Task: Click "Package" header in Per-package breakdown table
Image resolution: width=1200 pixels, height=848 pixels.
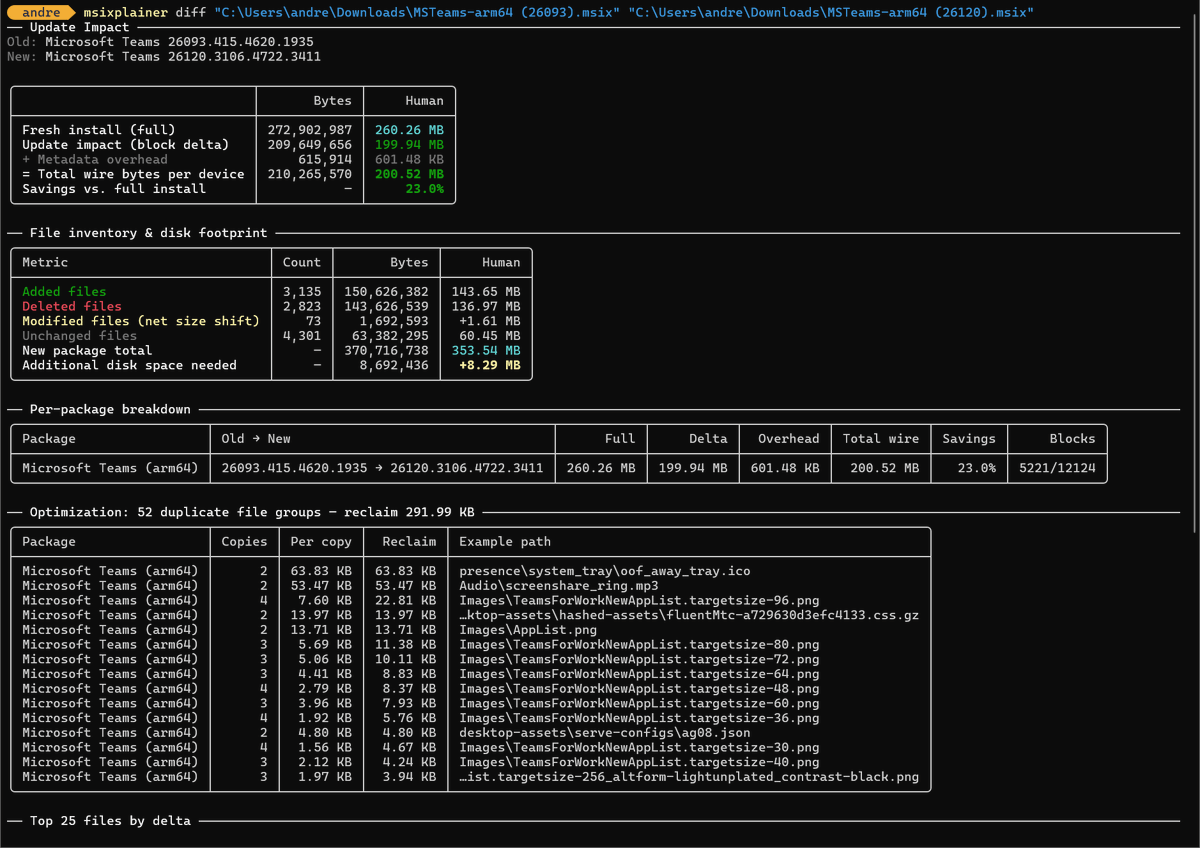Action: [49, 438]
